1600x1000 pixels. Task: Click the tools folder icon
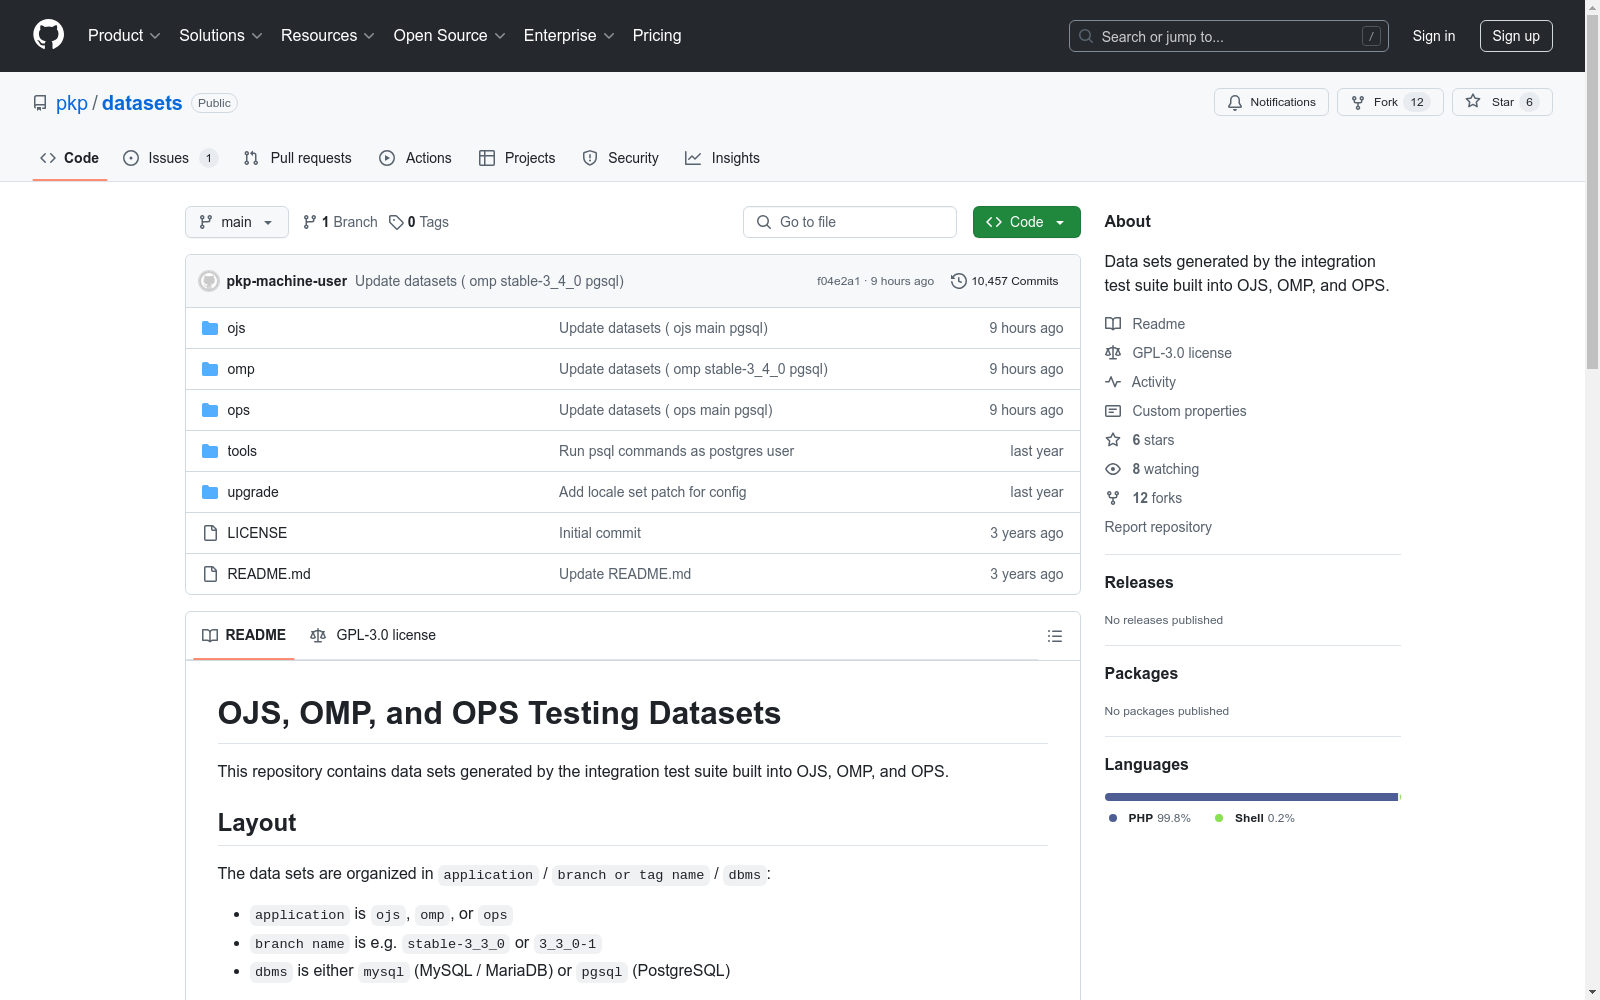point(210,451)
